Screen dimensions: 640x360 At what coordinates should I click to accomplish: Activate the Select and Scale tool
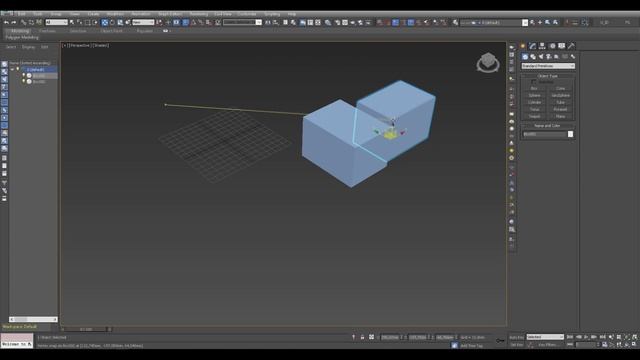[x=120, y=22]
